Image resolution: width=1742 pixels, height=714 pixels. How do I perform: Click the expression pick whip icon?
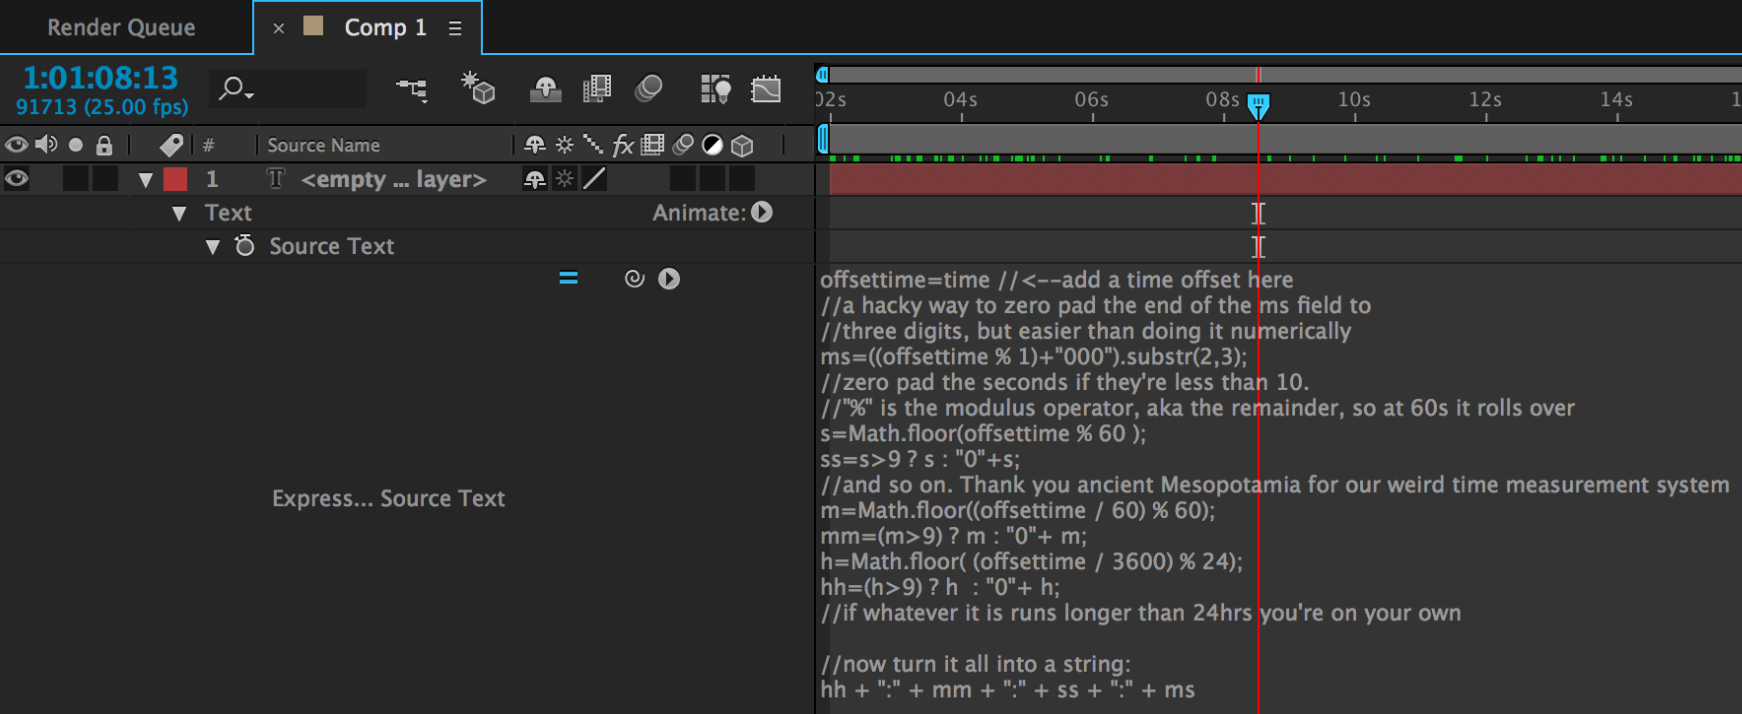tap(634, 279)
